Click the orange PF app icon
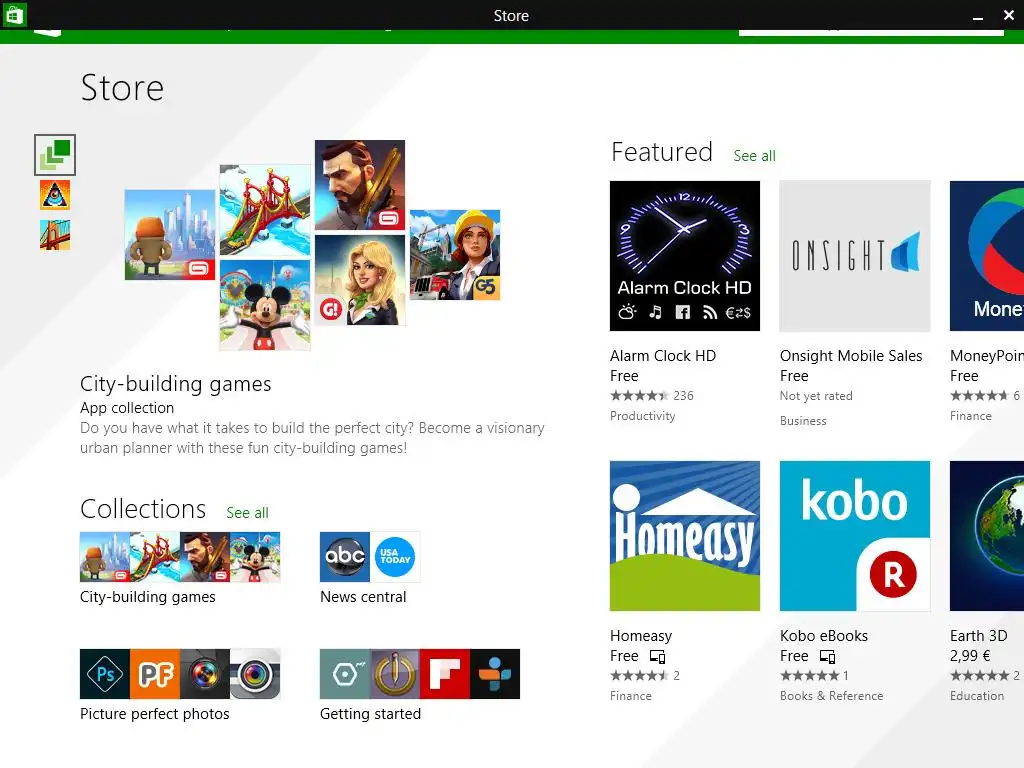The height and width of the screenshot is (768, 1024). 155,674
